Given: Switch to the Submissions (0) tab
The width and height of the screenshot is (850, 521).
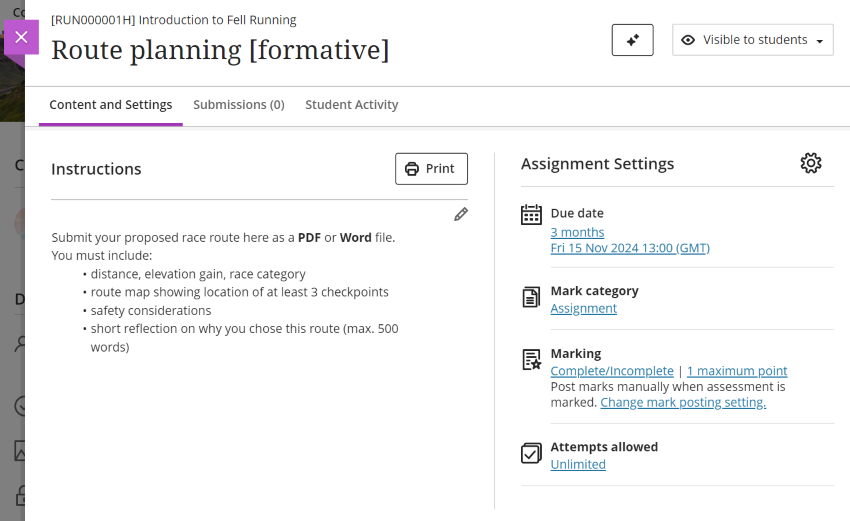Looking at the screenshot, I should [239, 105].
